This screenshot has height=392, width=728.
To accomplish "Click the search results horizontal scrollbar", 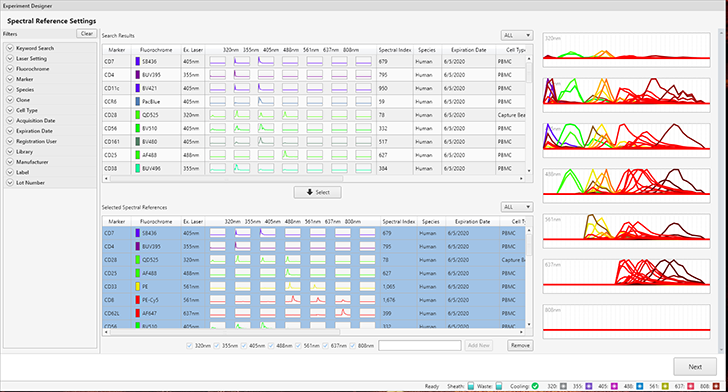I will point(227,178).
